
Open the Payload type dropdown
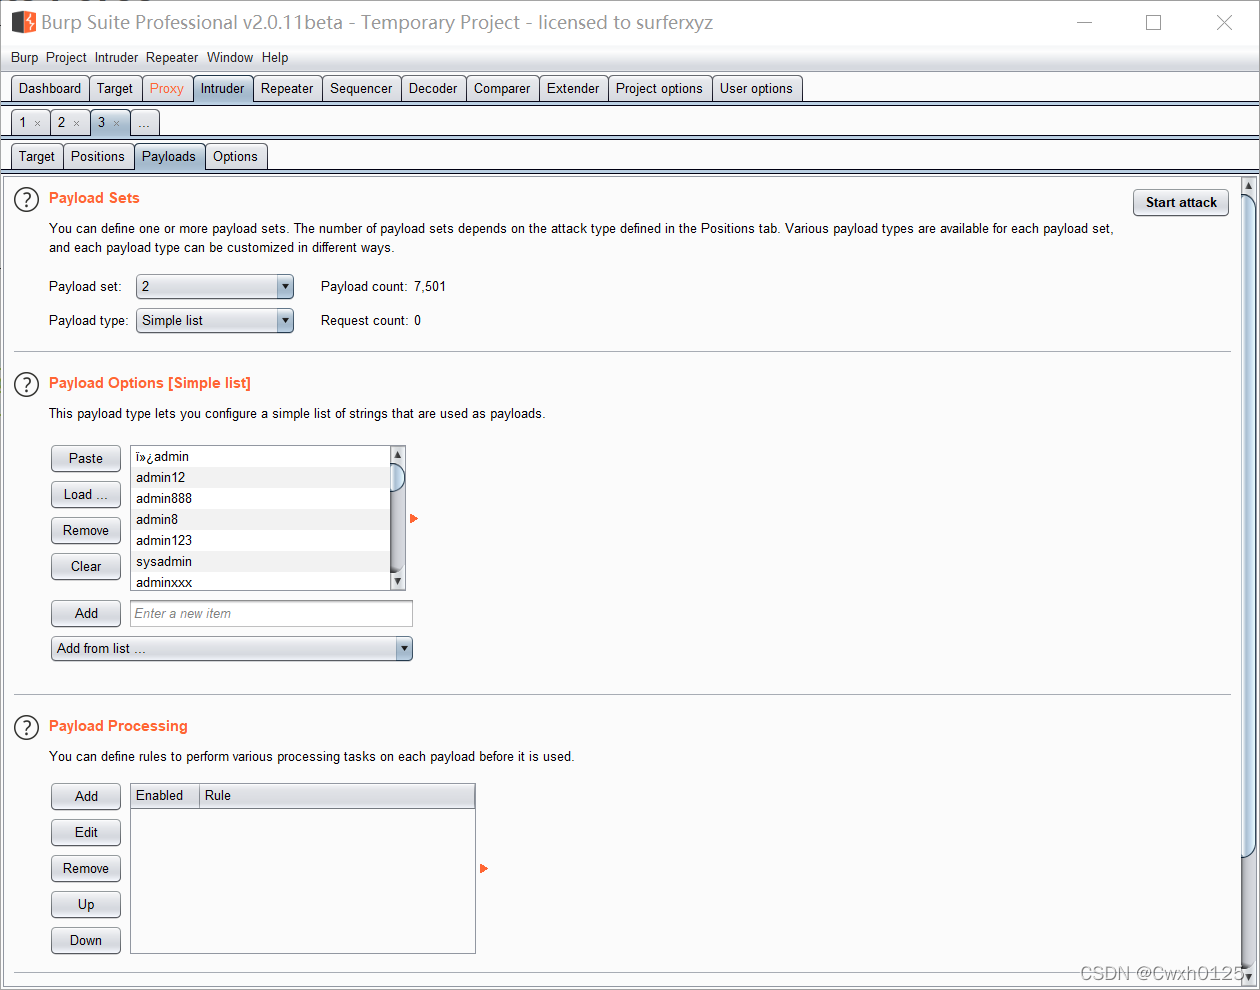215,321
